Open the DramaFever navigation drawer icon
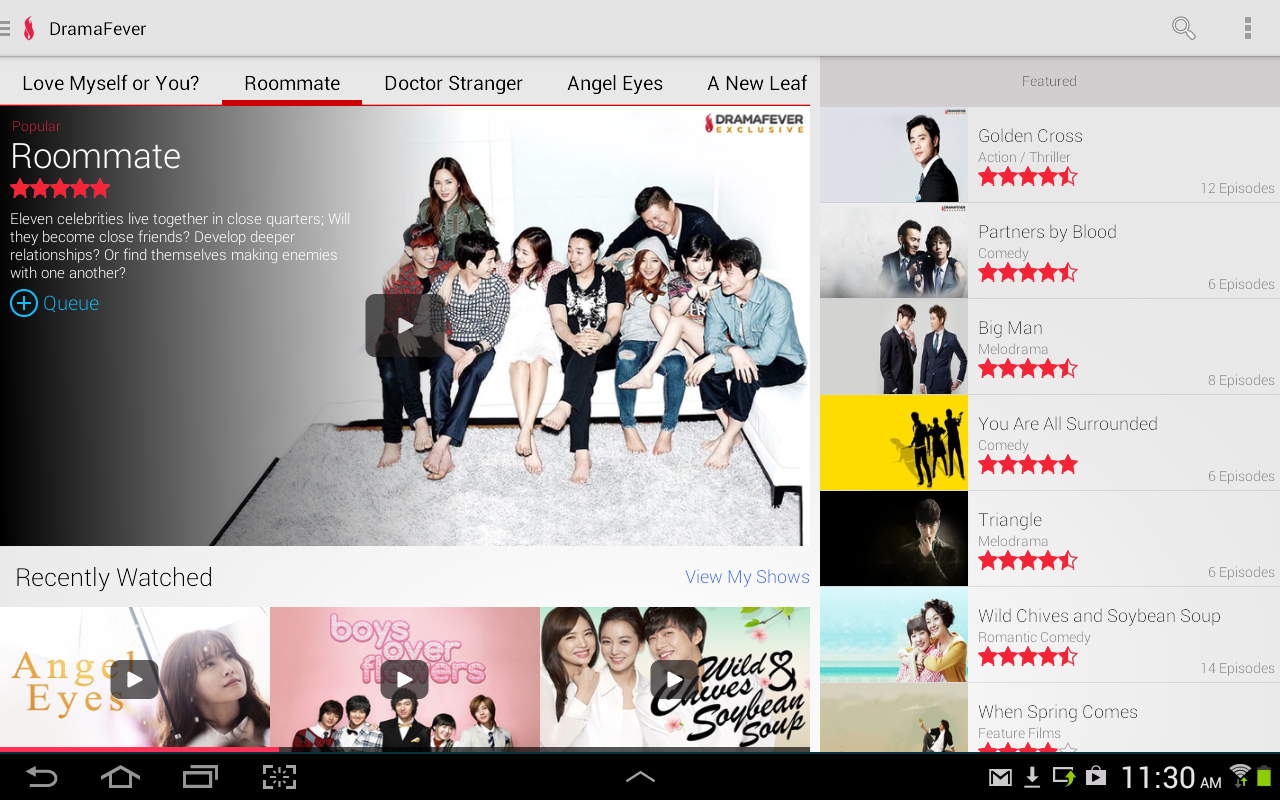This screenshot has height=800, width=1280. 5,28
